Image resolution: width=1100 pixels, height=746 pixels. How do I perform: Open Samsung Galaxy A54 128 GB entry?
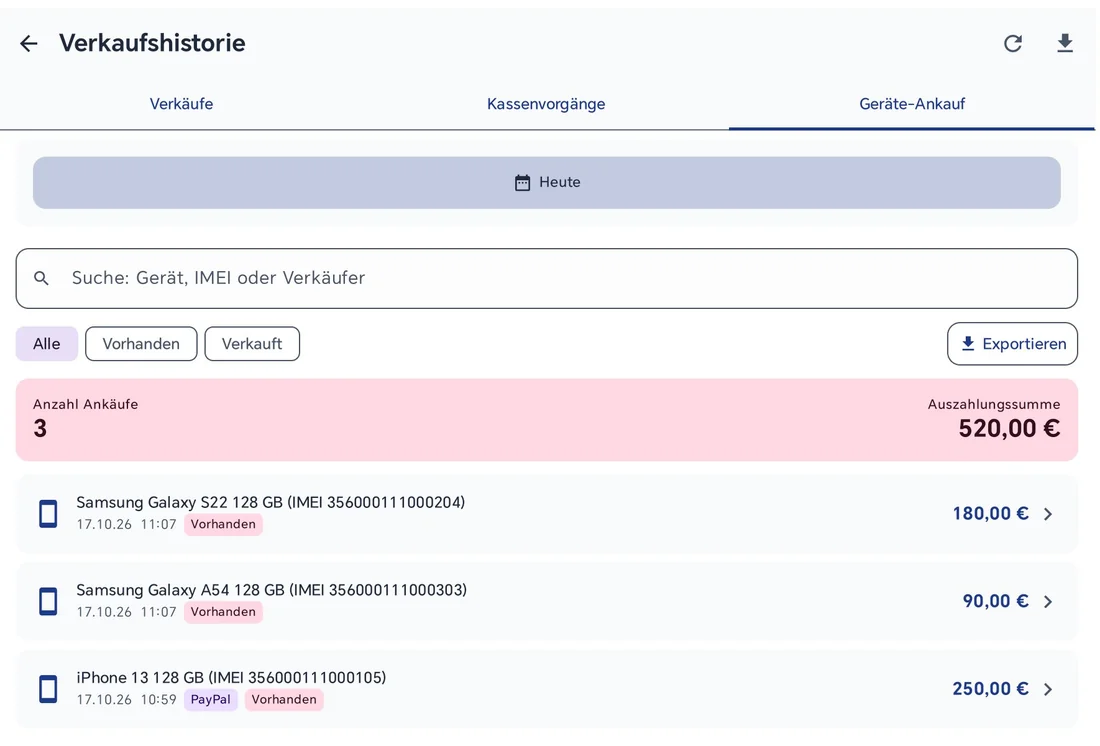pos(546,601)
